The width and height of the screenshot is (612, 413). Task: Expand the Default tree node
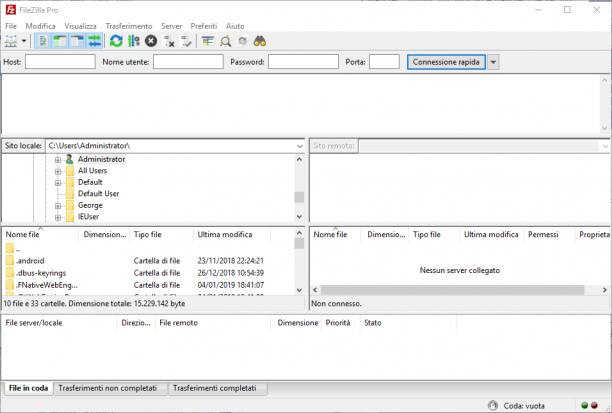tap(58, 183)
